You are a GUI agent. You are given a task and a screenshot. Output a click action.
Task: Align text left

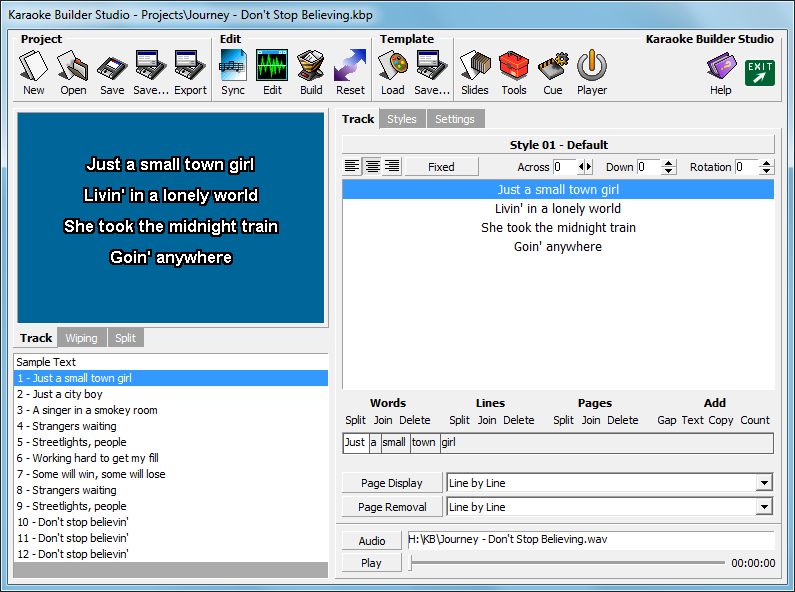[x=352, y=166]
